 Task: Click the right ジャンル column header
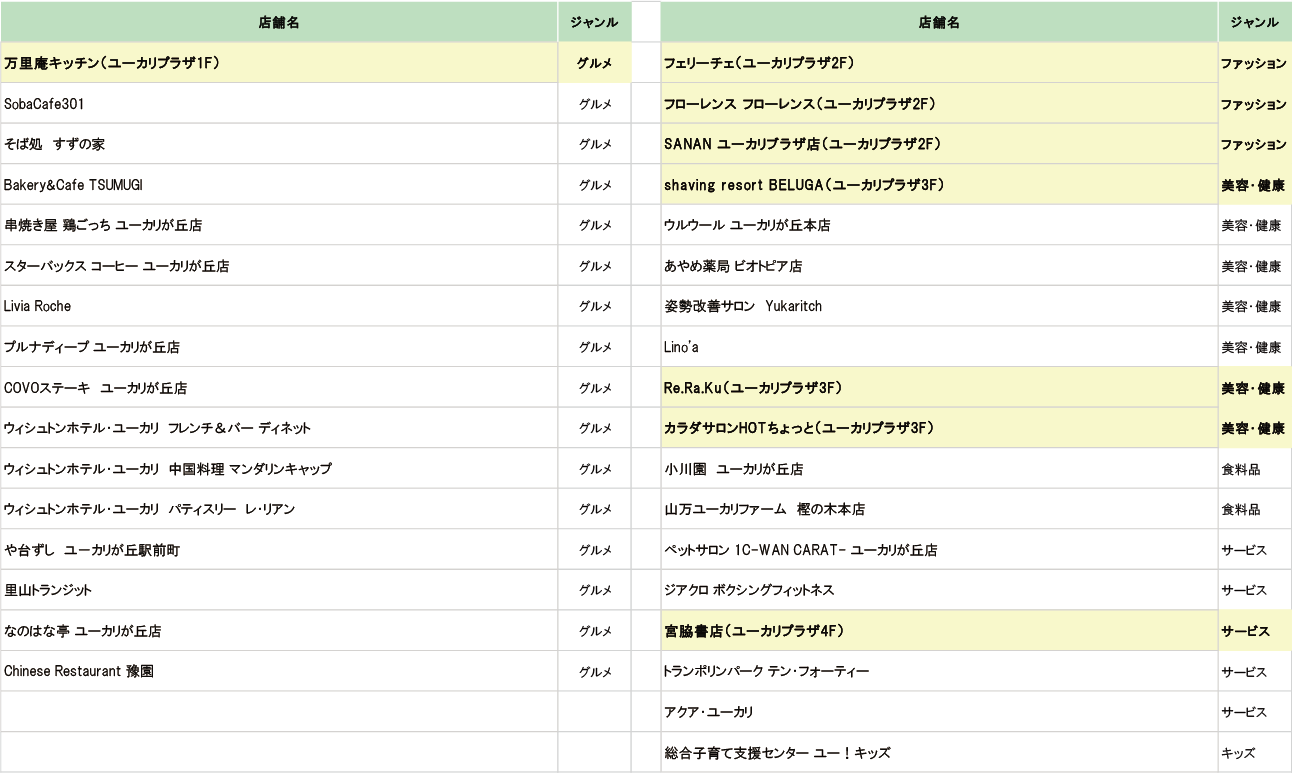(x=1254, y=22)
